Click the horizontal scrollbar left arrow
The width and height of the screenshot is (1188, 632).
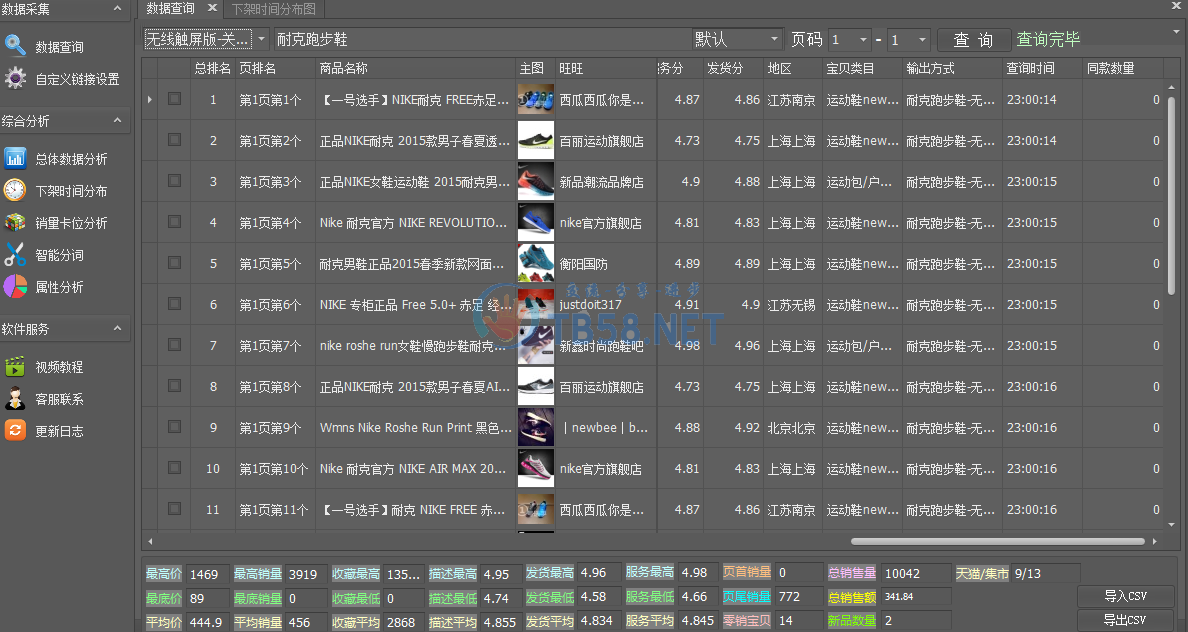pyautogui.click(x=150, y=541)
